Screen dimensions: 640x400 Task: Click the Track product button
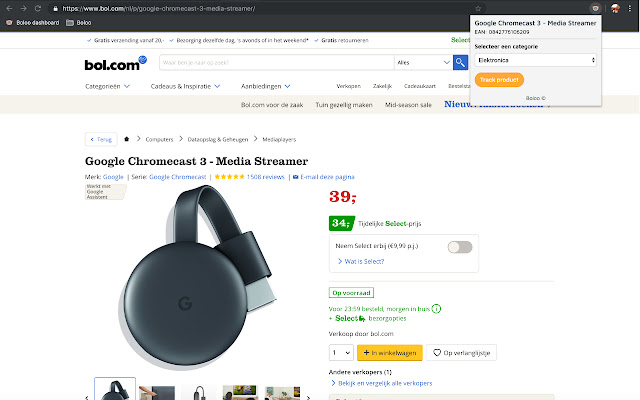coord(499,79)
